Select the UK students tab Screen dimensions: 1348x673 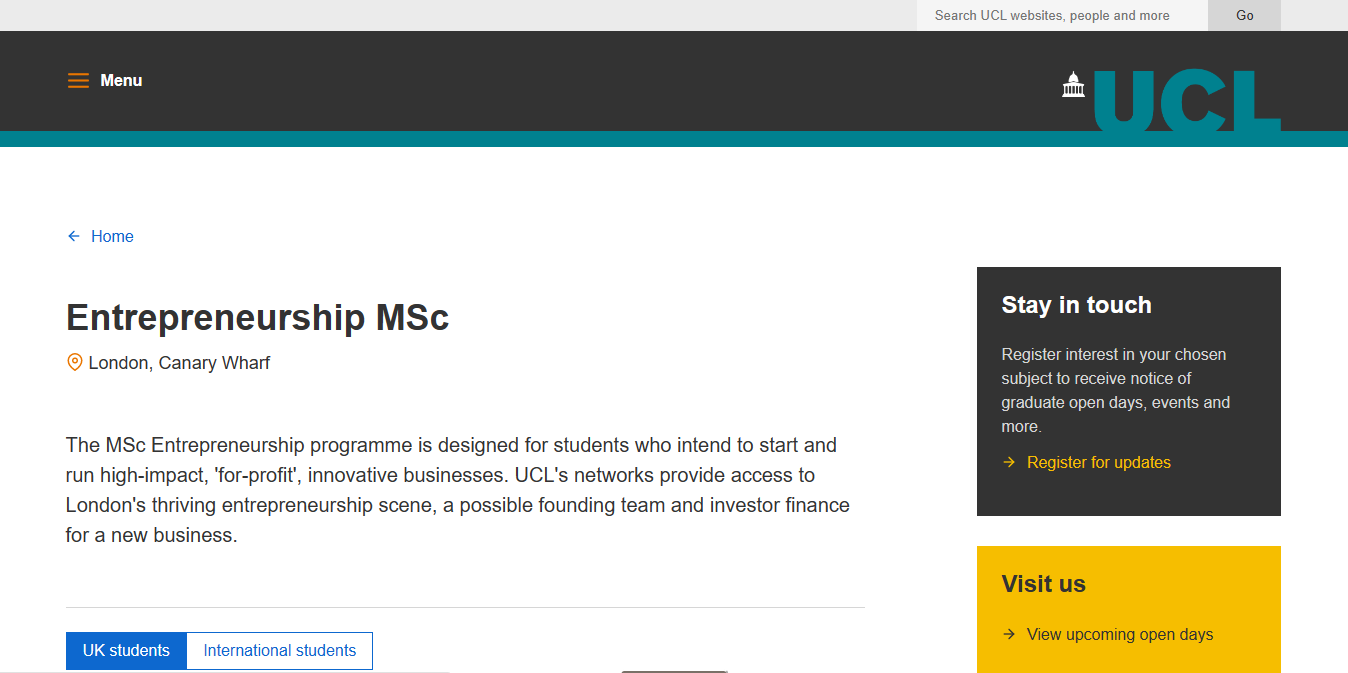pos(126,651)
